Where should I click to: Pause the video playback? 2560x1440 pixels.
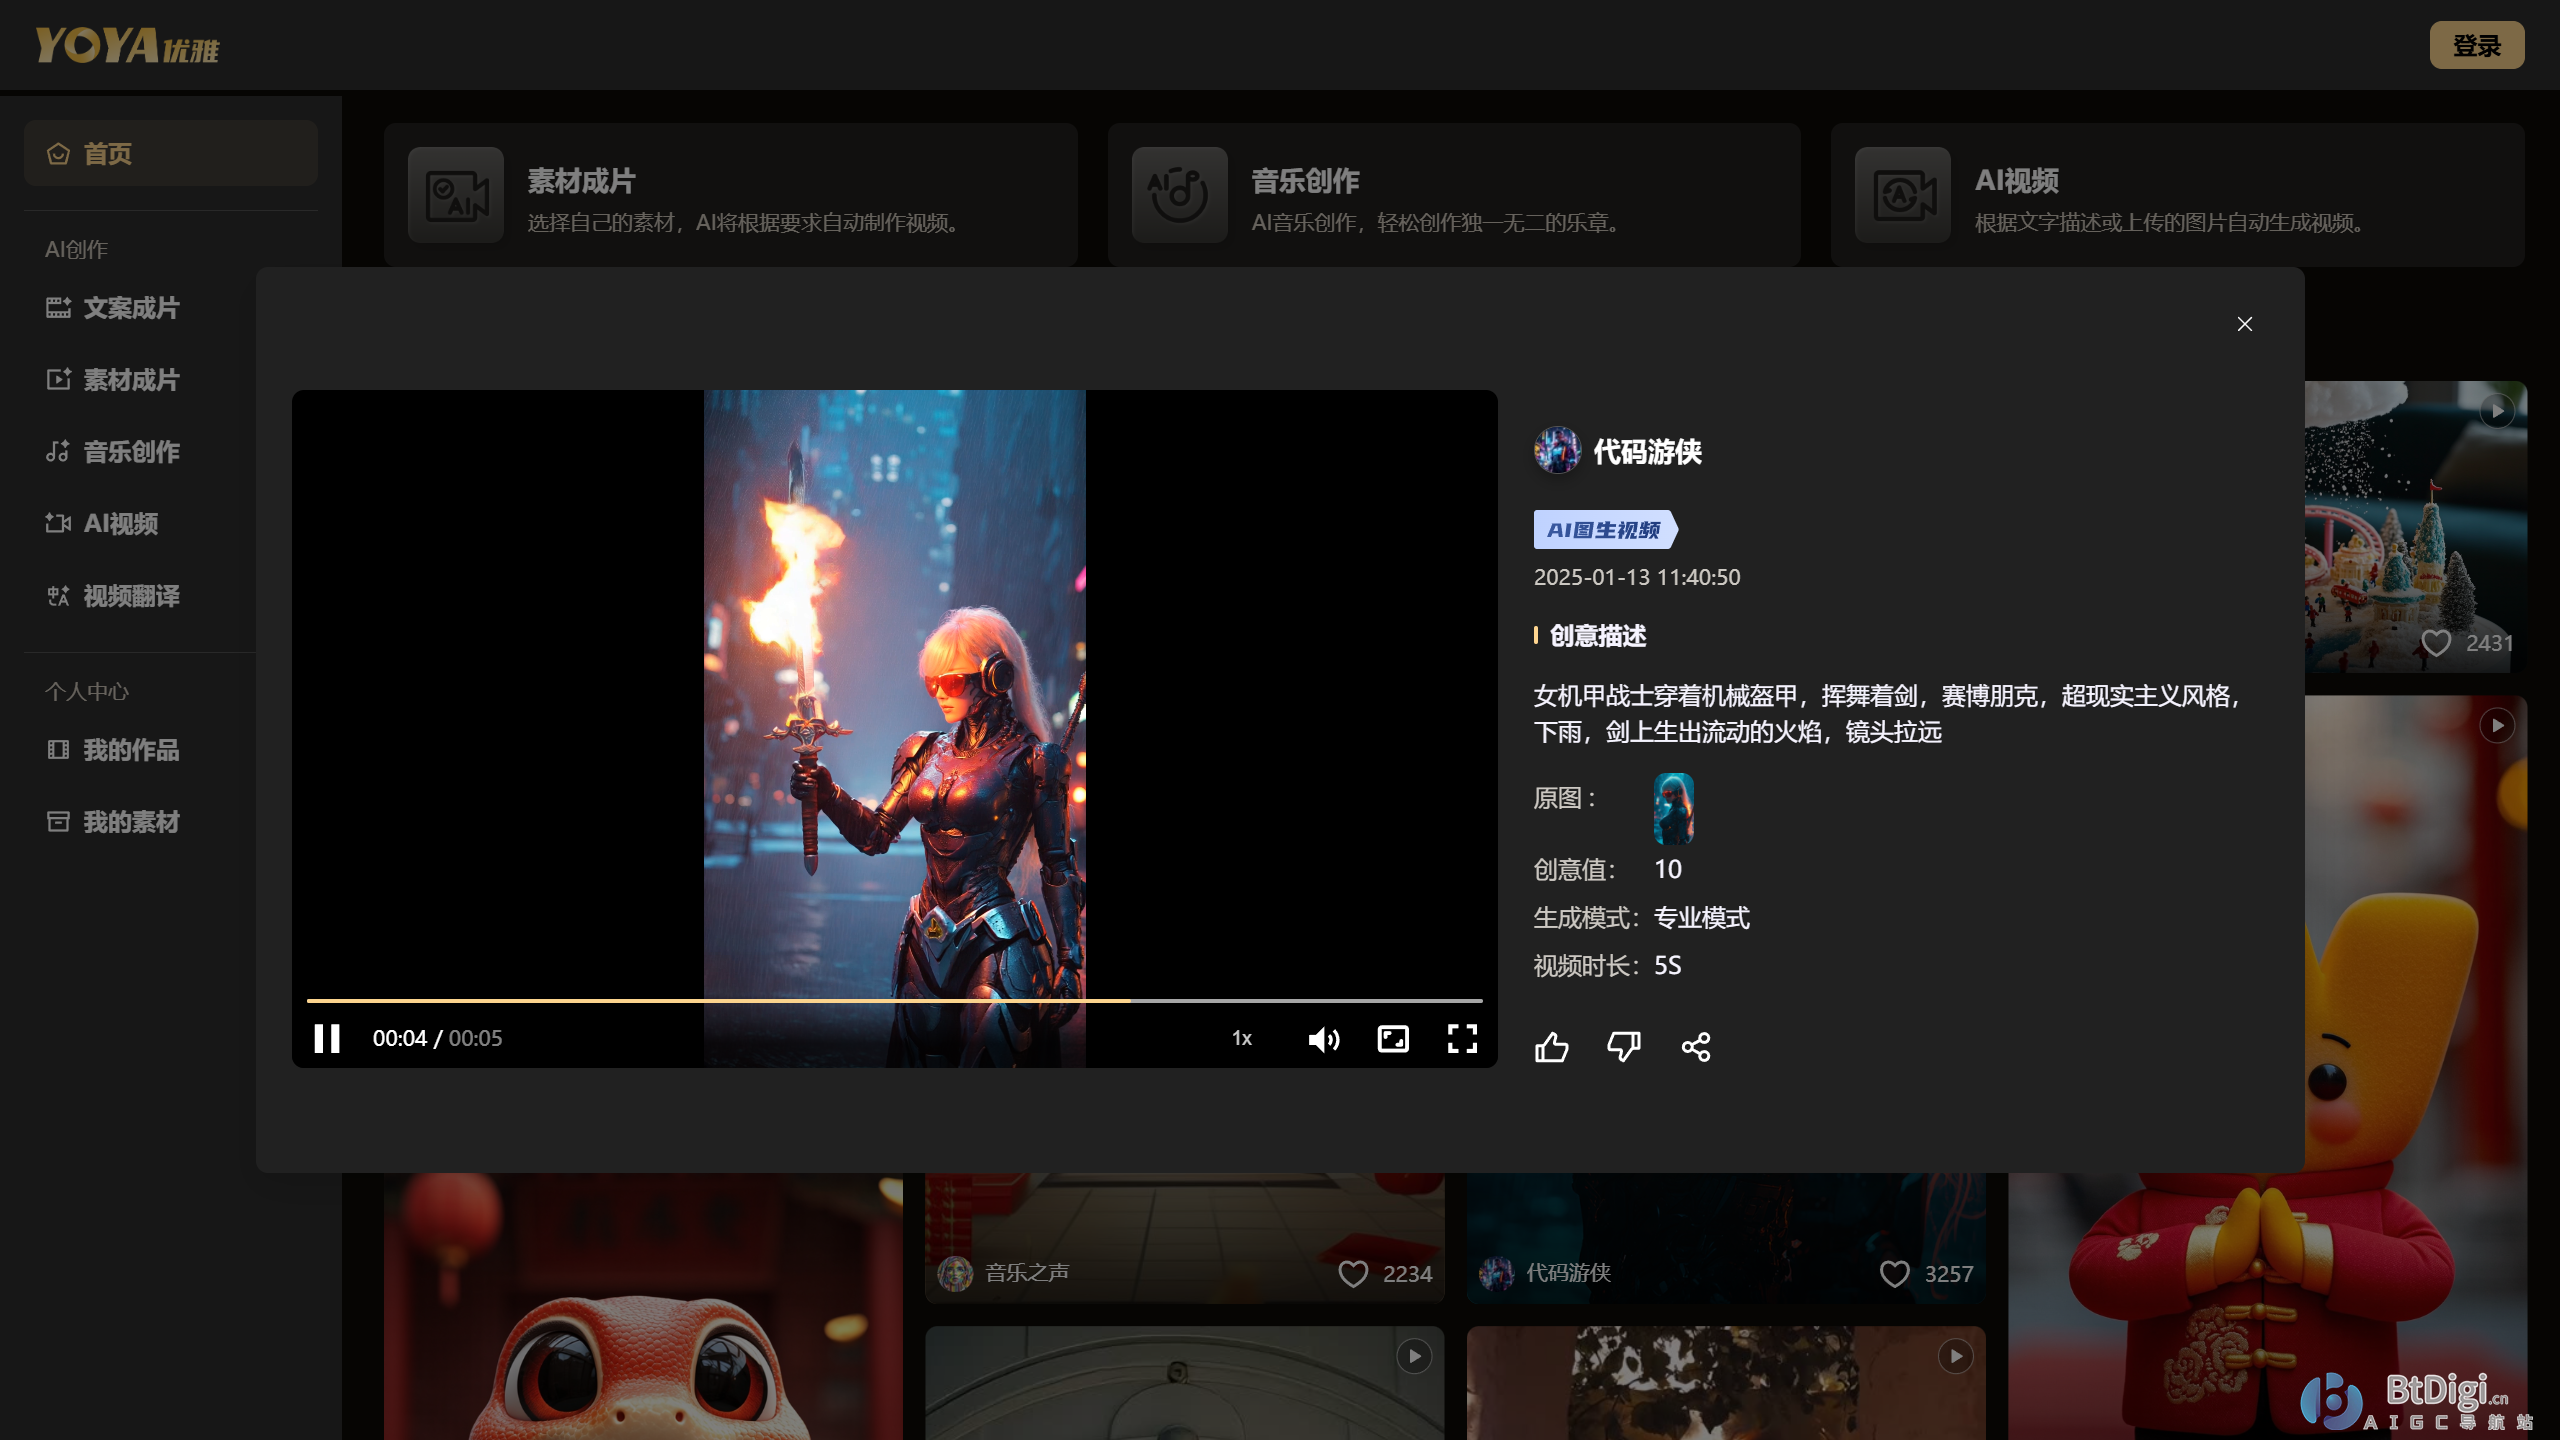[x=327, y=1038]
